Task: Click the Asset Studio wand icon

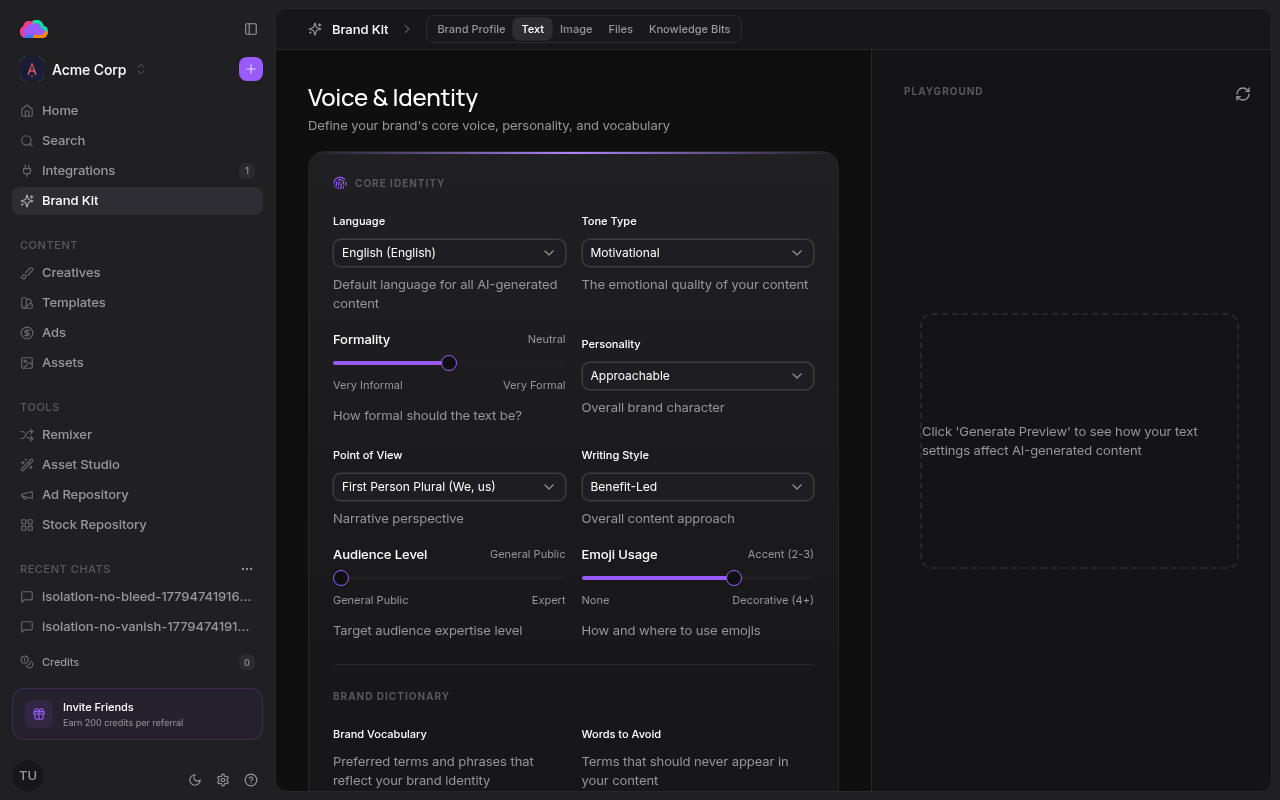Action: tap(27, 465)
